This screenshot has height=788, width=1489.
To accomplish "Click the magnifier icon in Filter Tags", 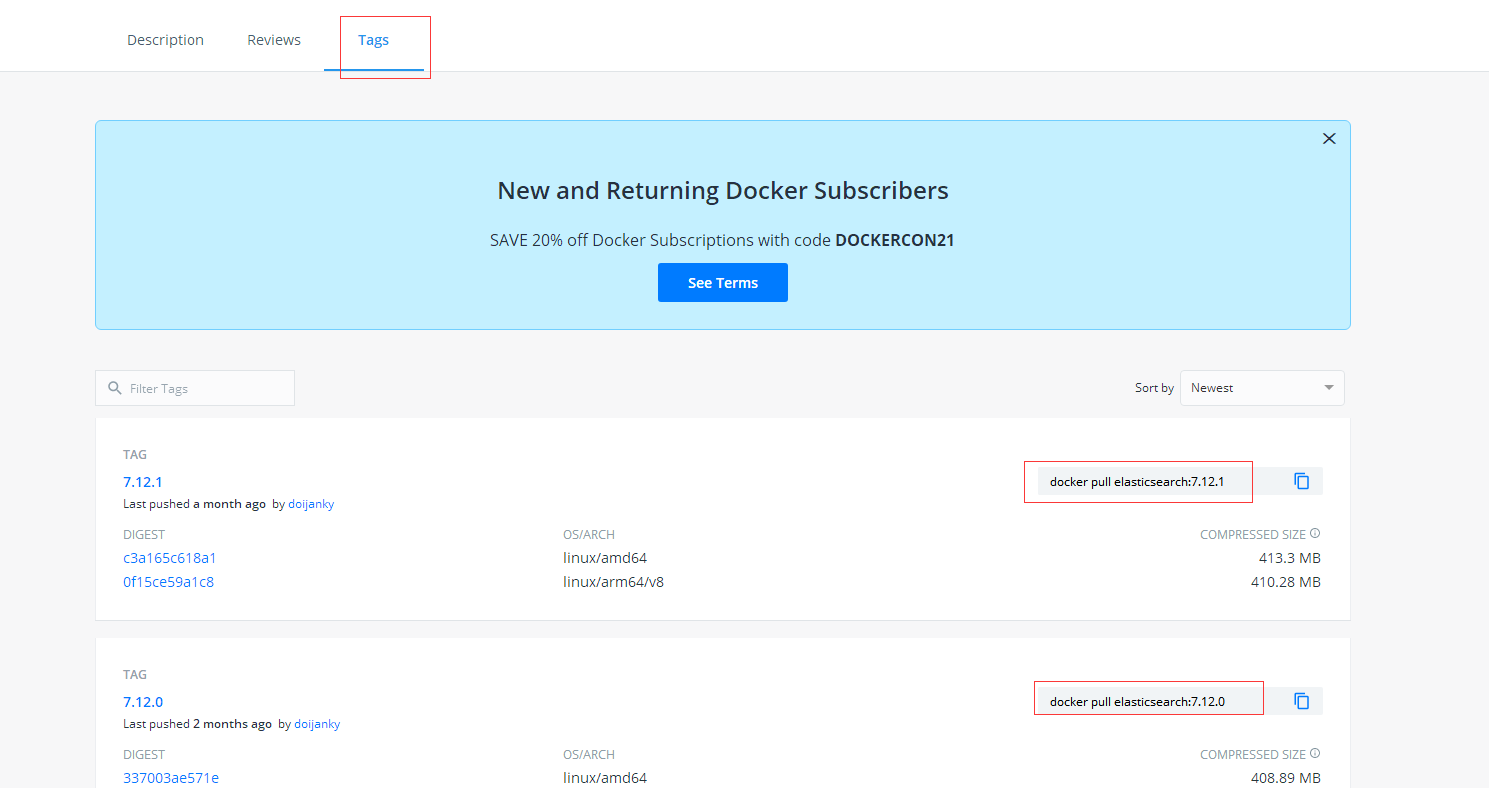I will pos(115,388).
